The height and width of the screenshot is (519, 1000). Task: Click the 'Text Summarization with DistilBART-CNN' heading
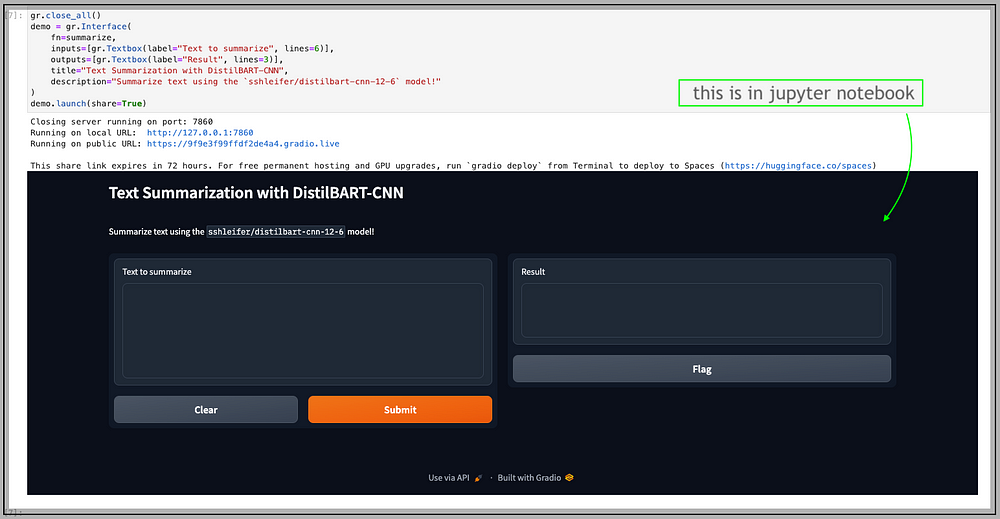pos(256,193)
